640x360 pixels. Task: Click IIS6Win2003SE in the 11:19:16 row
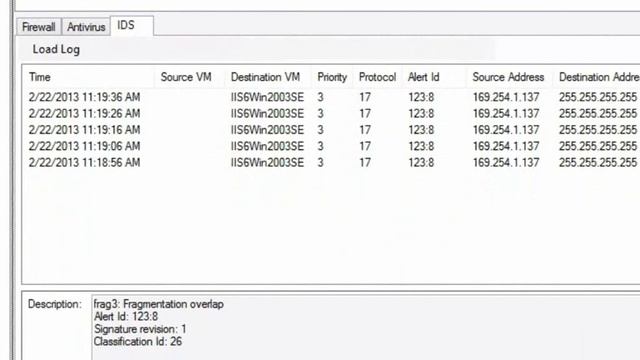267,130
